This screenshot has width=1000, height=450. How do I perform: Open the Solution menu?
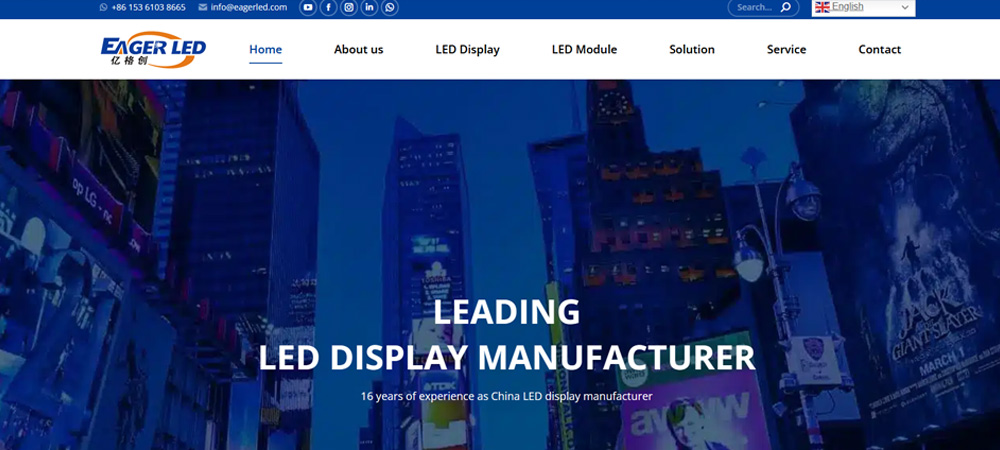(692, 50)
